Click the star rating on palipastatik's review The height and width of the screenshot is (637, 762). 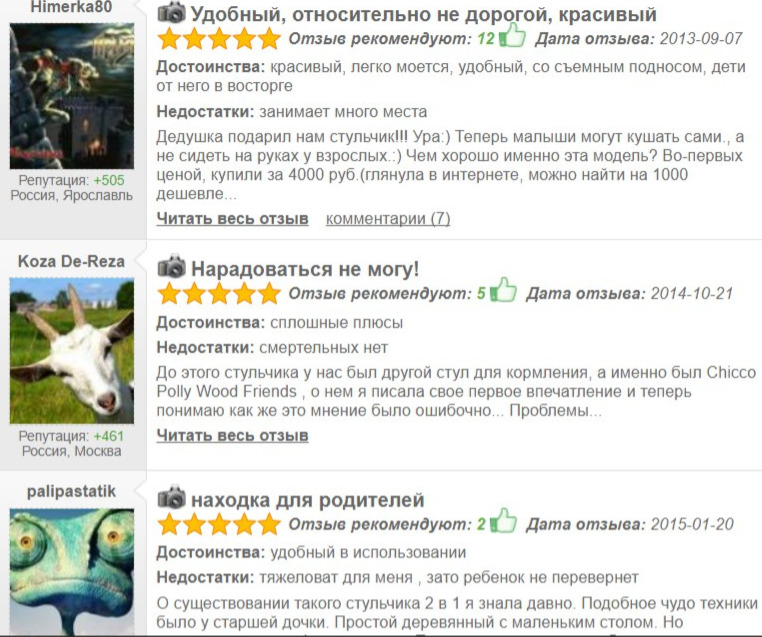coord(219,524)
